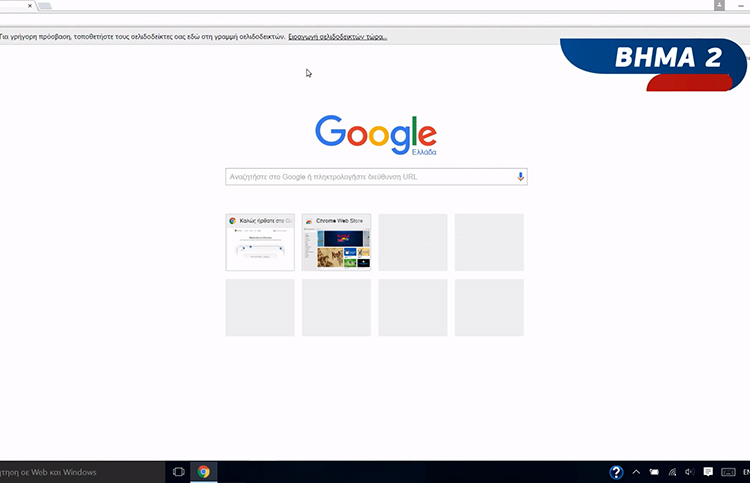Open the help question mark tray icon

pos(616,472)
